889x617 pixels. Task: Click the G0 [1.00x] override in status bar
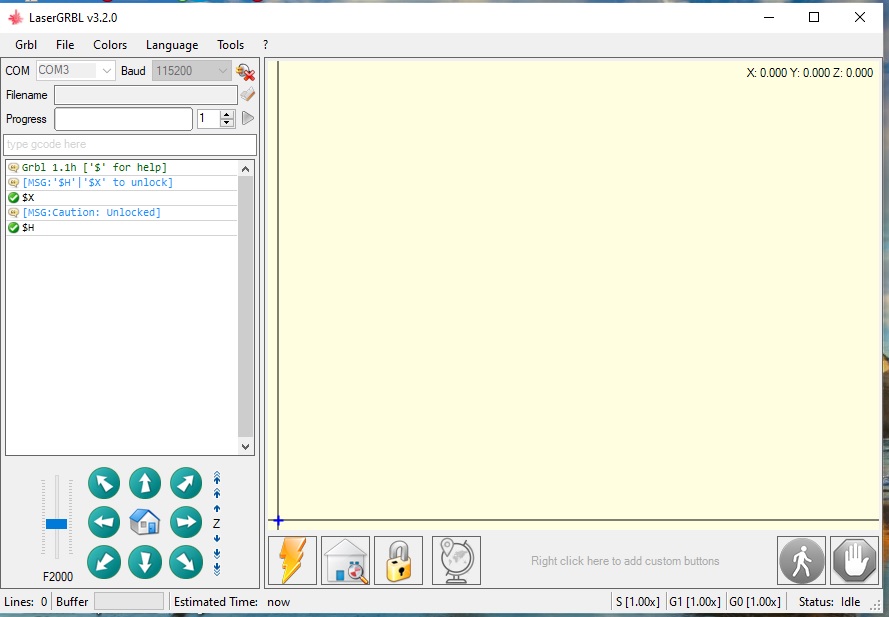[755, 602]
